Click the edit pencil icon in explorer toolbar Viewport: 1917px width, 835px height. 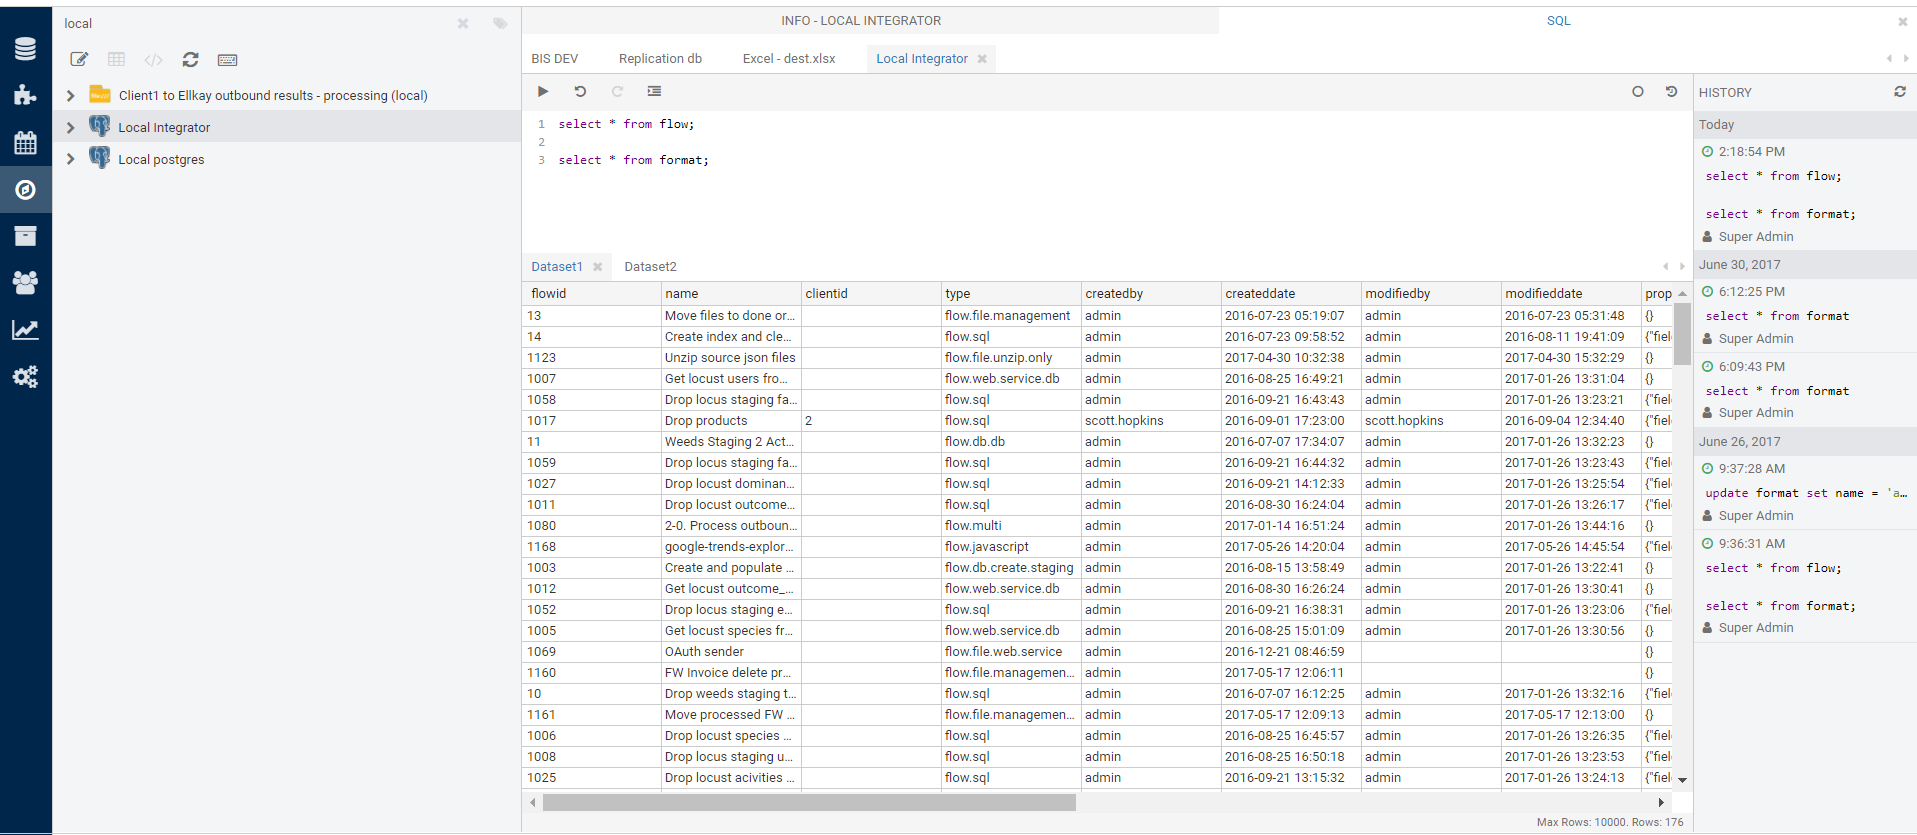pos(79,60)
